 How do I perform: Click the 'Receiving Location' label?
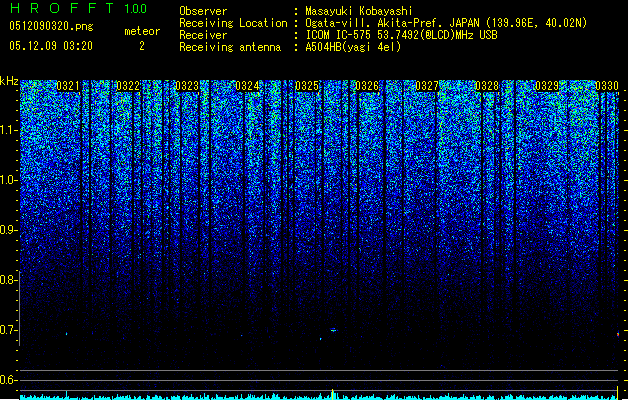click(233, 23)
